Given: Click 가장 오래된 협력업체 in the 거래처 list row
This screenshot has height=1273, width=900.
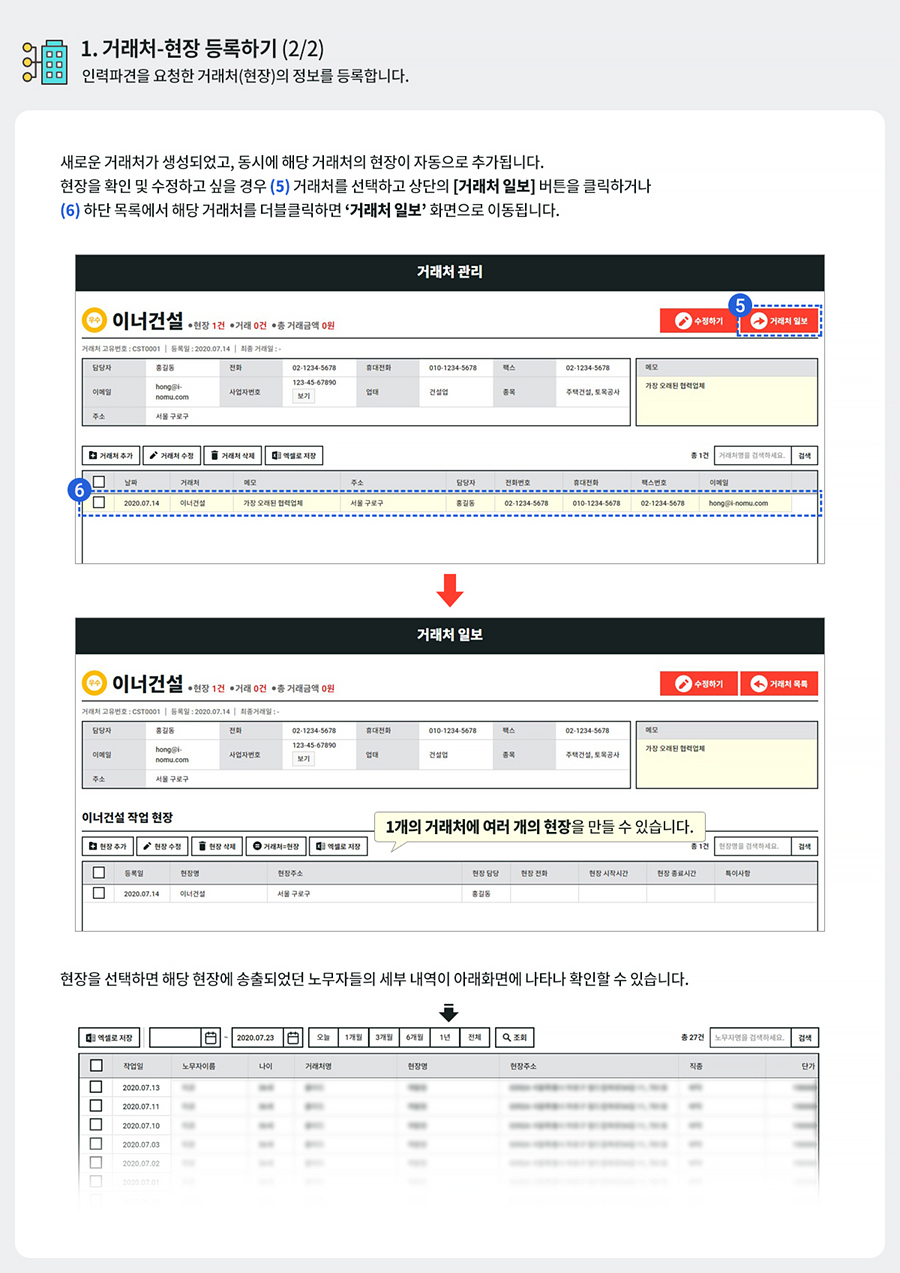Looking at the screenshot, I should pos(272,503).
